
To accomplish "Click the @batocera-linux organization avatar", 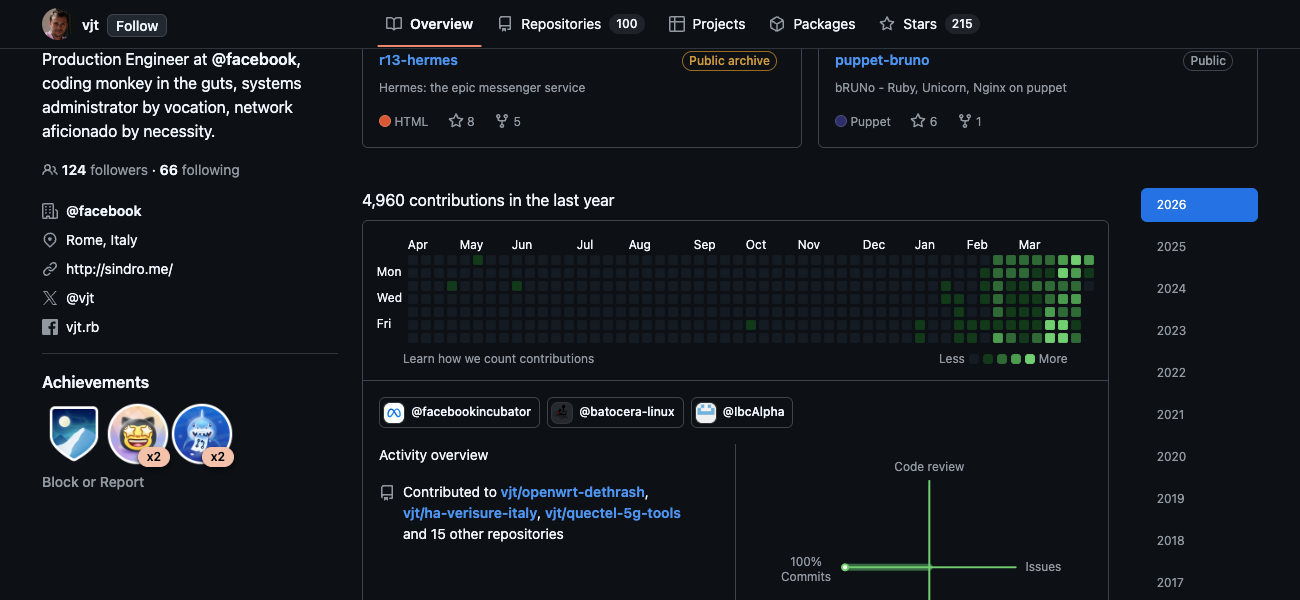I will coord(561,411).
